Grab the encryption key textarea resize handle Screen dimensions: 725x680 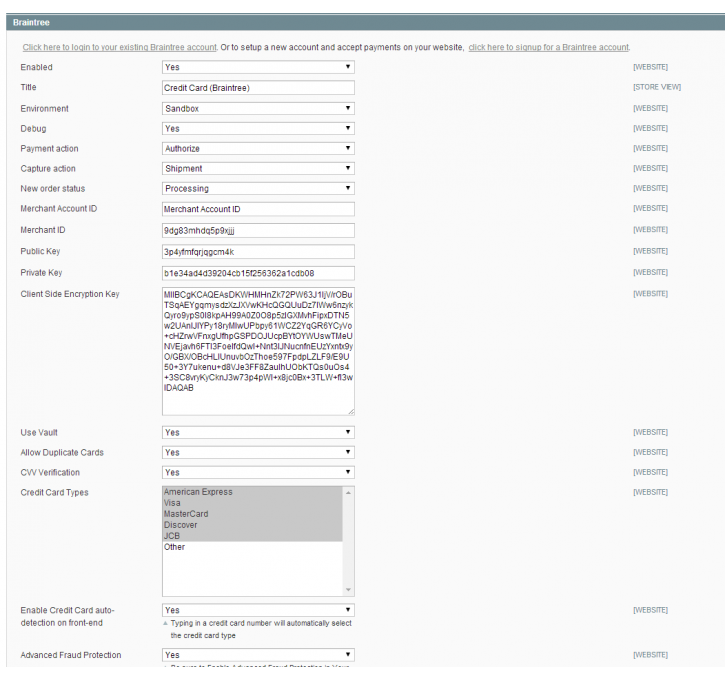(x=351, y=411)
